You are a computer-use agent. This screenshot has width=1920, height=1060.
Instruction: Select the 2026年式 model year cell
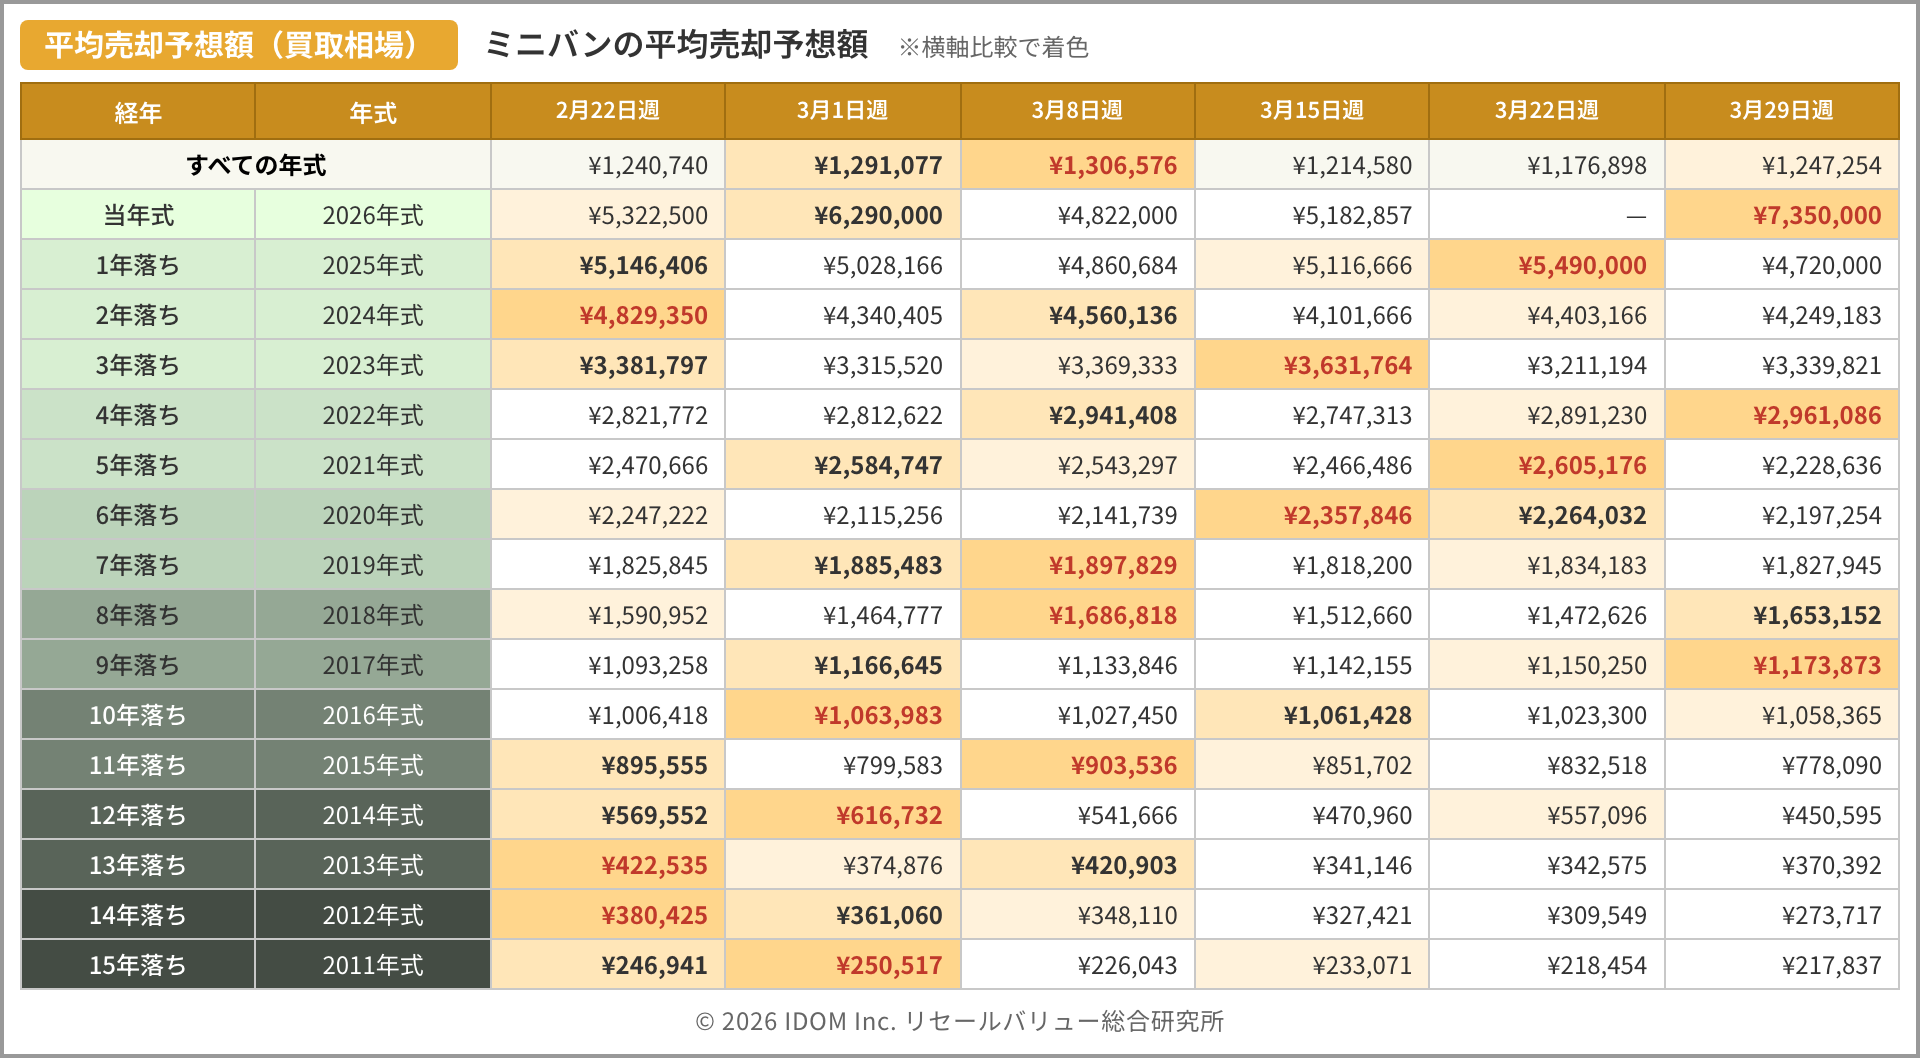click(x=373, y=215)
